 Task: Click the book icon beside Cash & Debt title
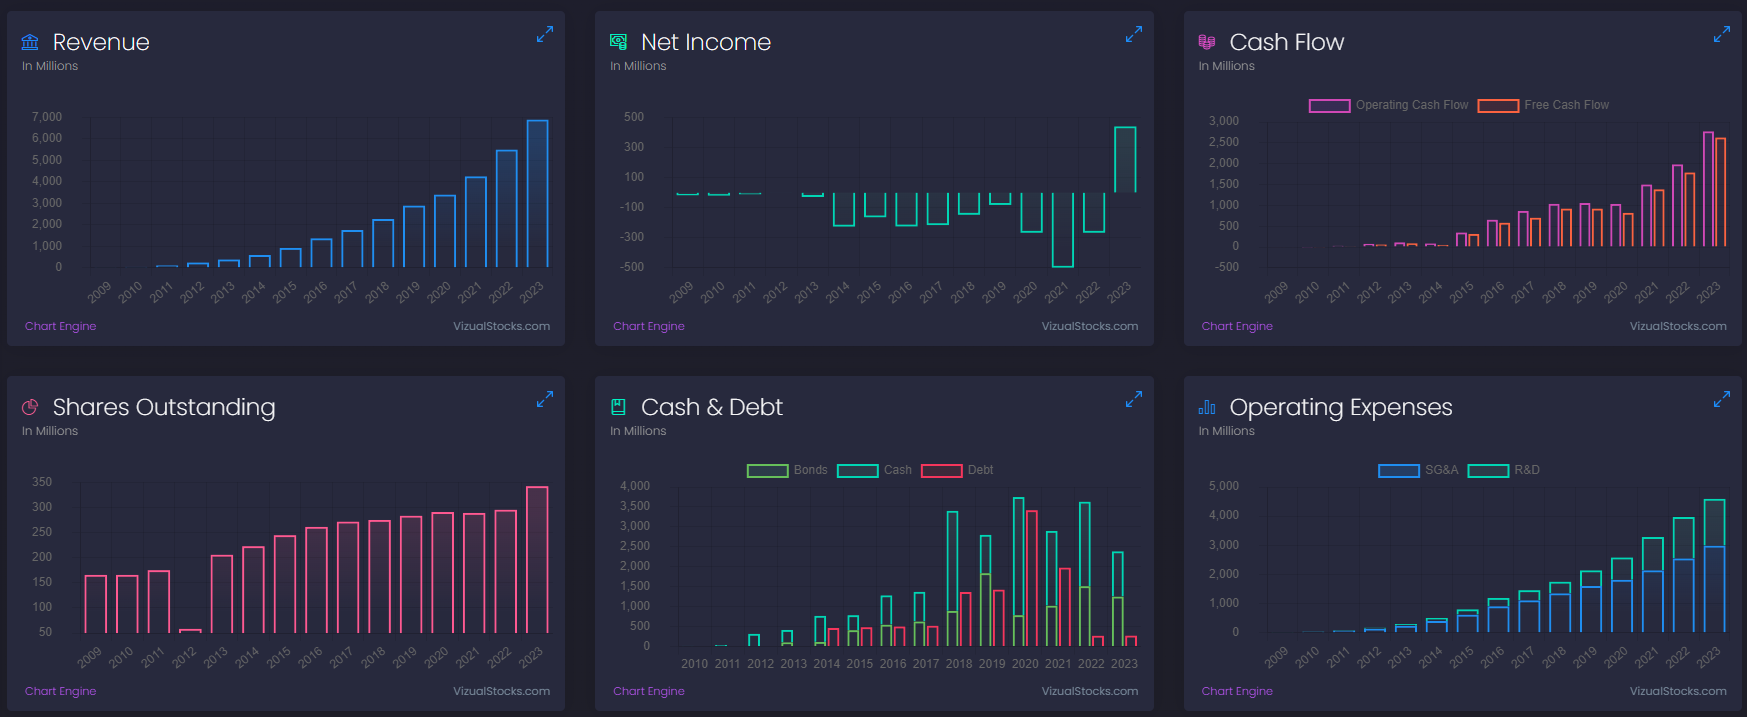tap(618, 407)
